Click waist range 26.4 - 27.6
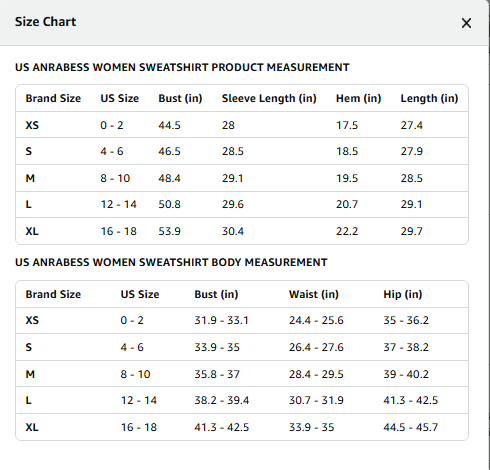Image resolution: width=490 pixels, height=470 pixels. tap(316, 347)
